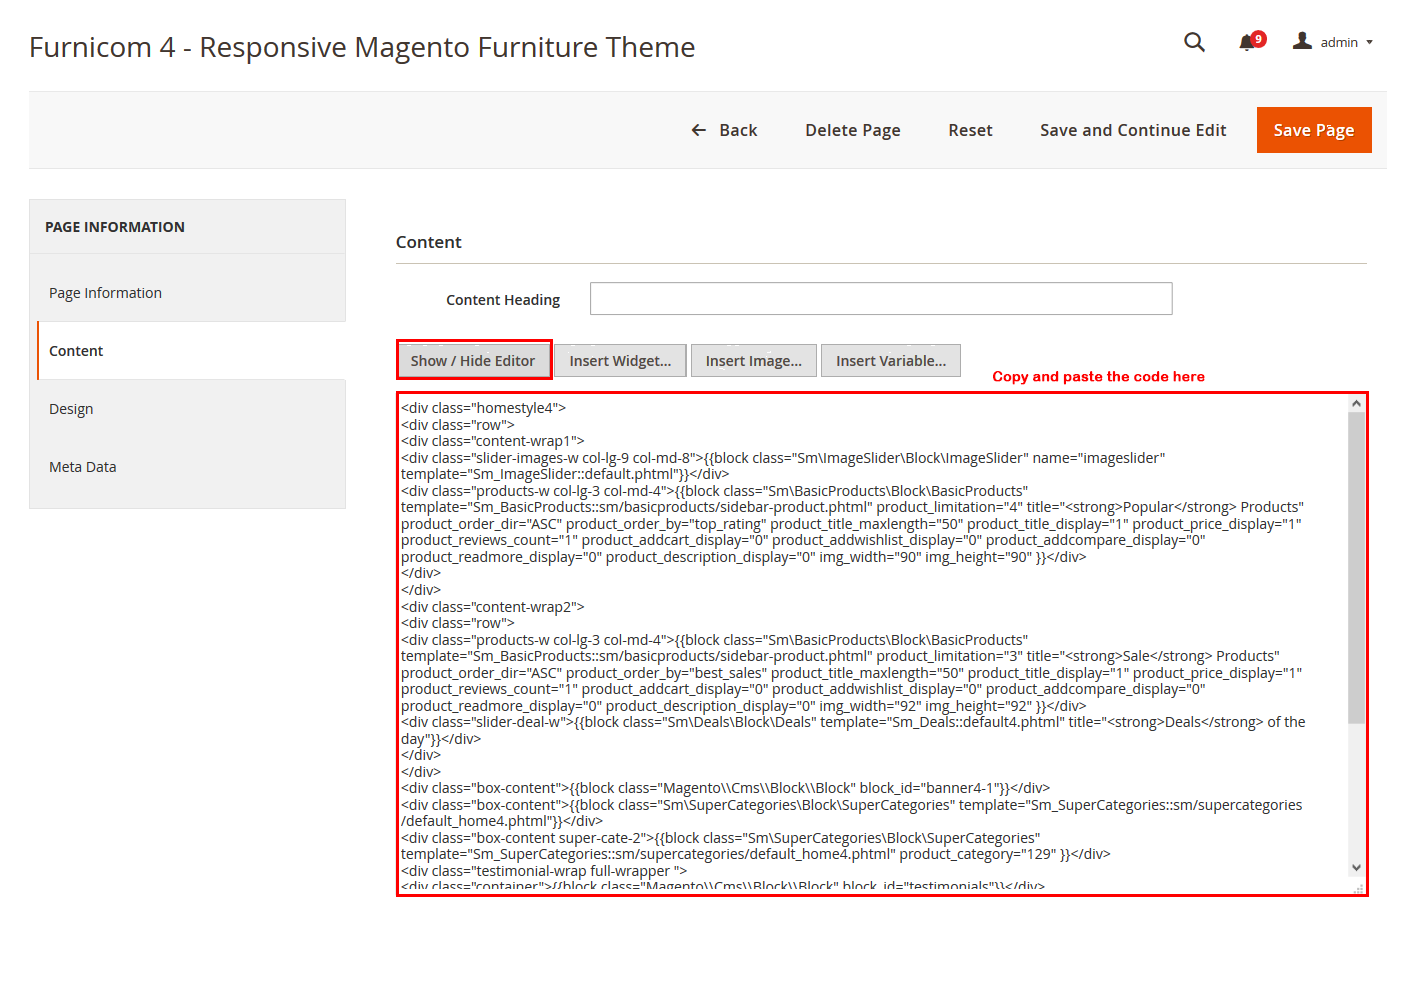Click the textarea vertical scrollbar thumb
This screenshot has height=982, width=1409.
[x=1356, y=567]
